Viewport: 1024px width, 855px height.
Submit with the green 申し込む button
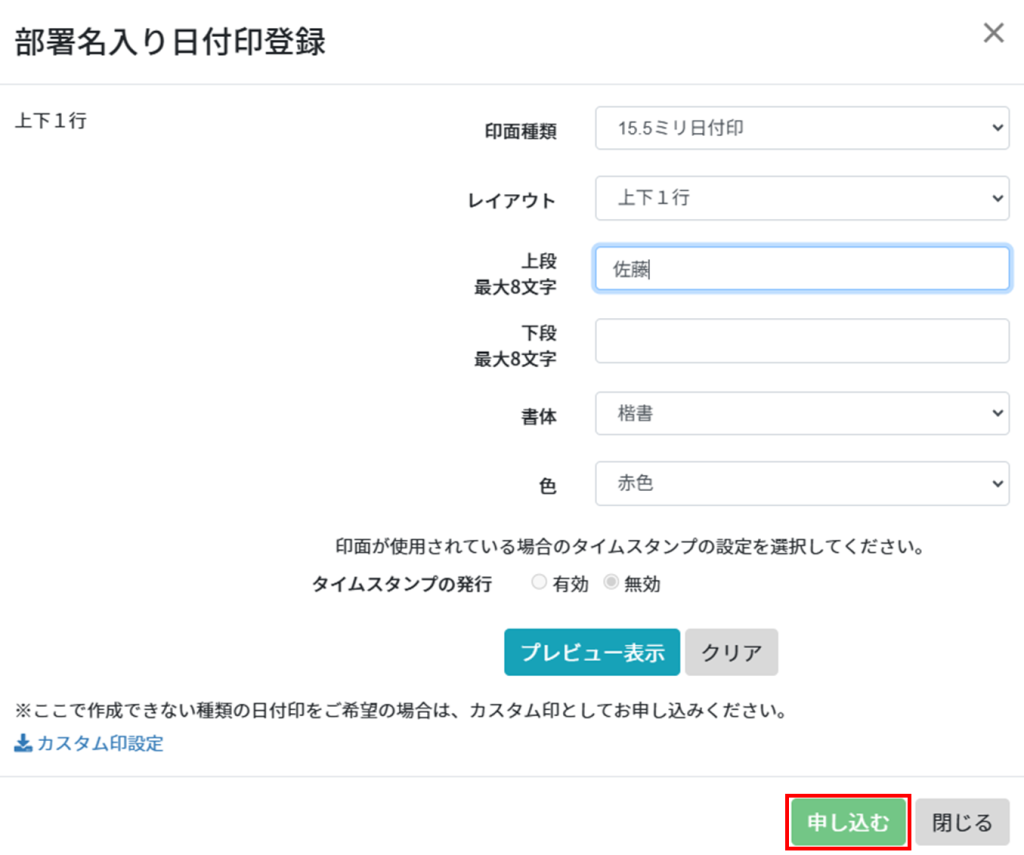point(848,823)
